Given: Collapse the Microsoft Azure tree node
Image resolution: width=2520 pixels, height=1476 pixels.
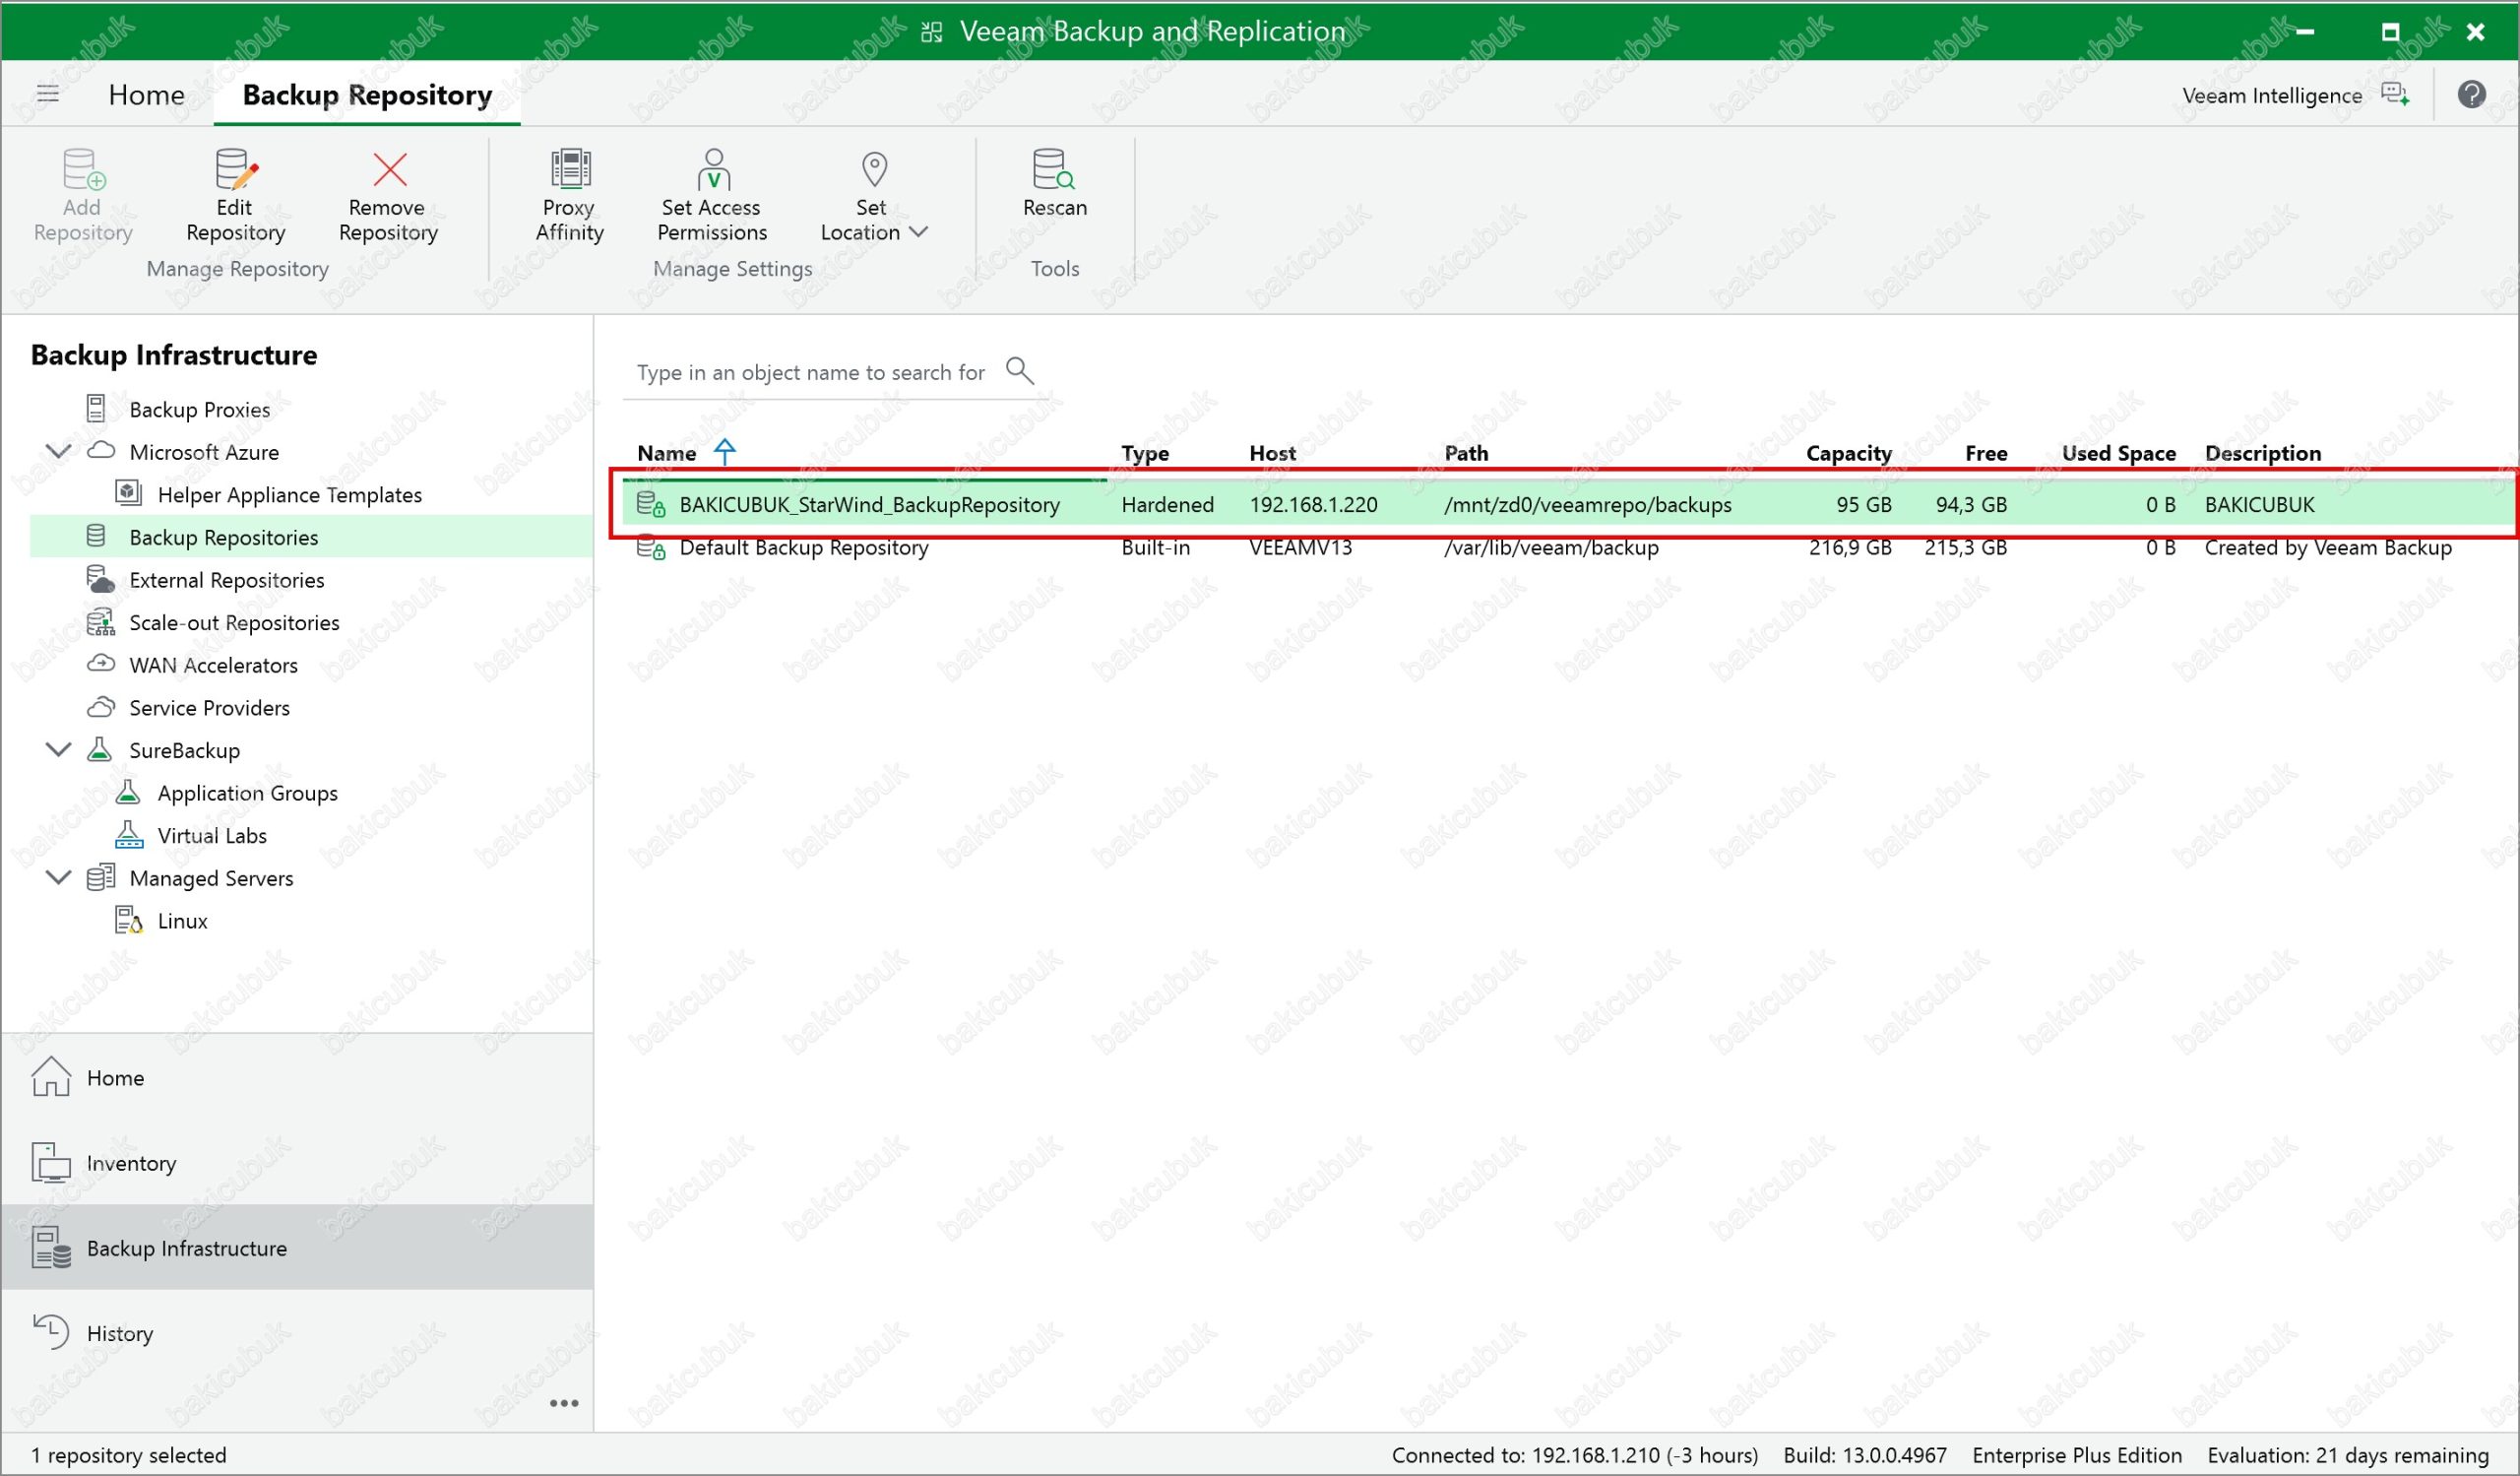Looking at the screenshot, I should coord(59,451).
